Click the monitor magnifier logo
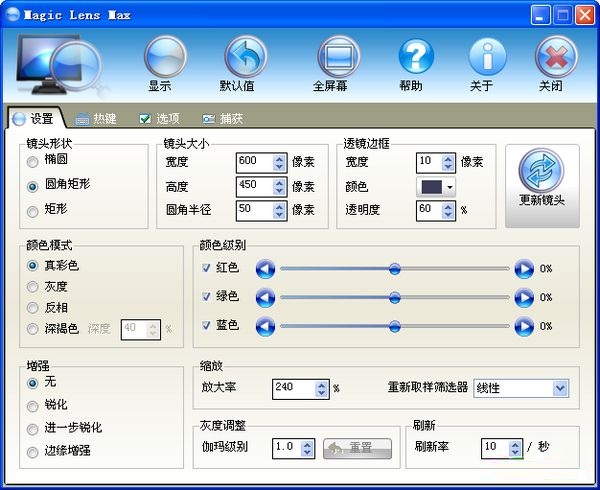Image resolution: width=600 pixels, height=490 pixels. click(59, 65)
